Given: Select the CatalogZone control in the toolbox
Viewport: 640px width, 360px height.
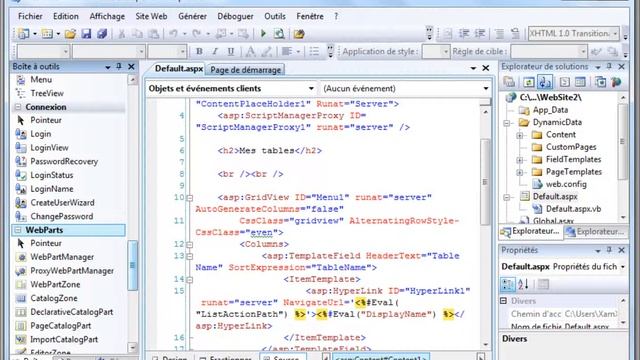Looking at the screenshot, I should pos(54,298).
